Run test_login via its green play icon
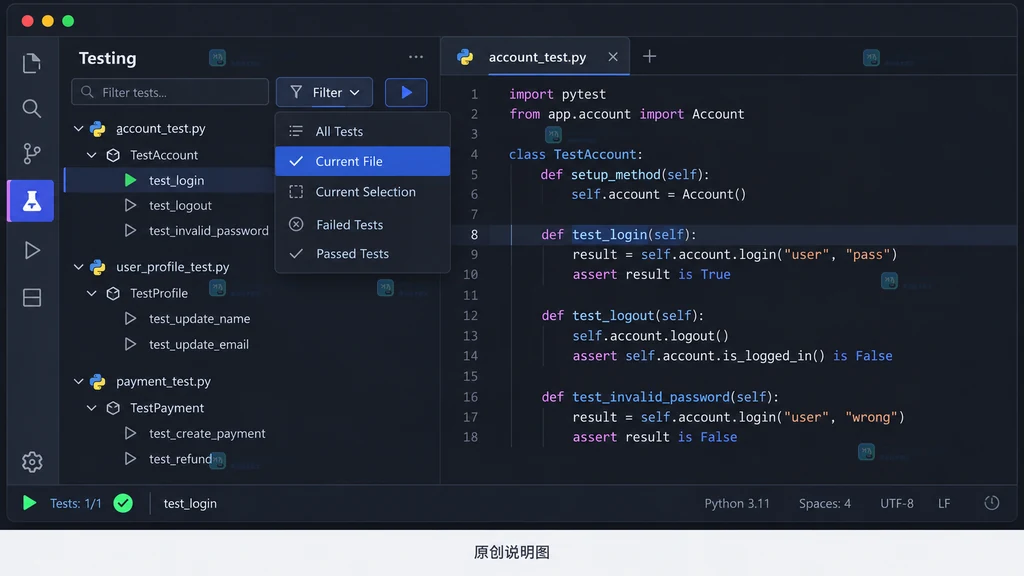Image resolution: width=1024 pixels, height=576 pixels. coord(131,180)
